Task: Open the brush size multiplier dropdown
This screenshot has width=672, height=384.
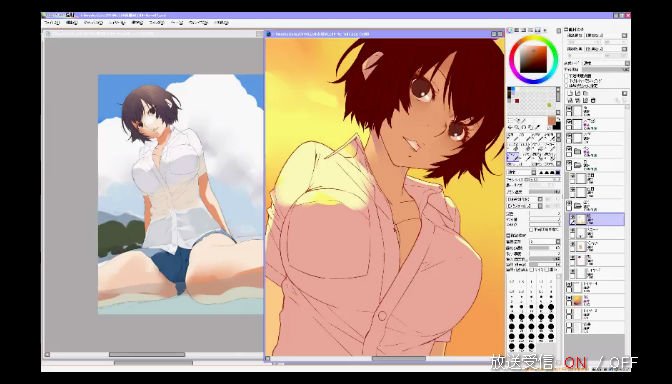Action: tap(532, 180)
